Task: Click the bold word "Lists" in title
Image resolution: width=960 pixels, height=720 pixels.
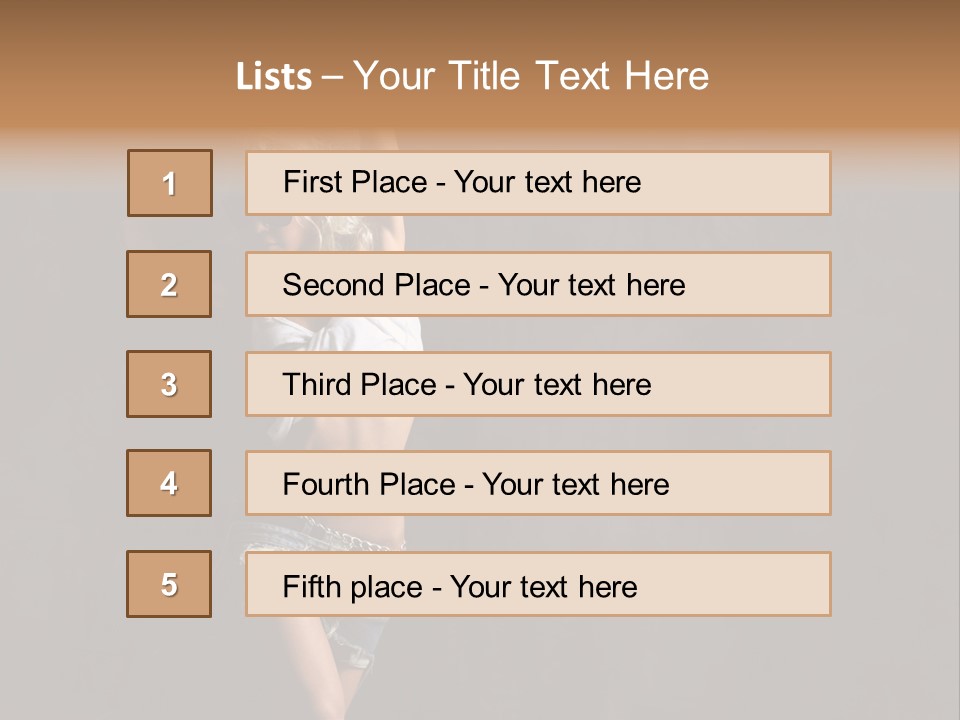Action: (x=274, y=77)
